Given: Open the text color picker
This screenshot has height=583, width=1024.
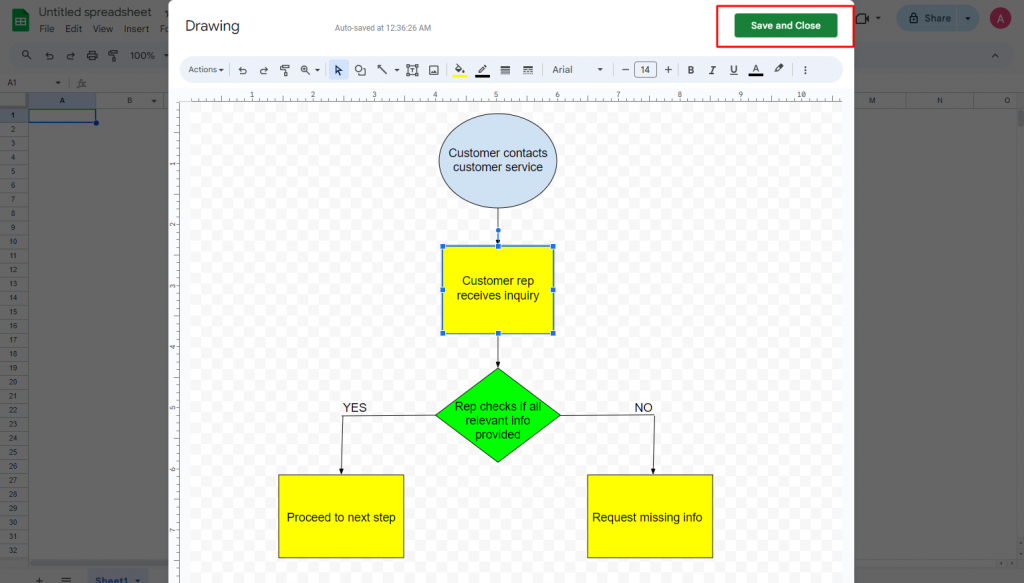Looking at the screenshot, I should pyautogui.click(x=756, y=70).
